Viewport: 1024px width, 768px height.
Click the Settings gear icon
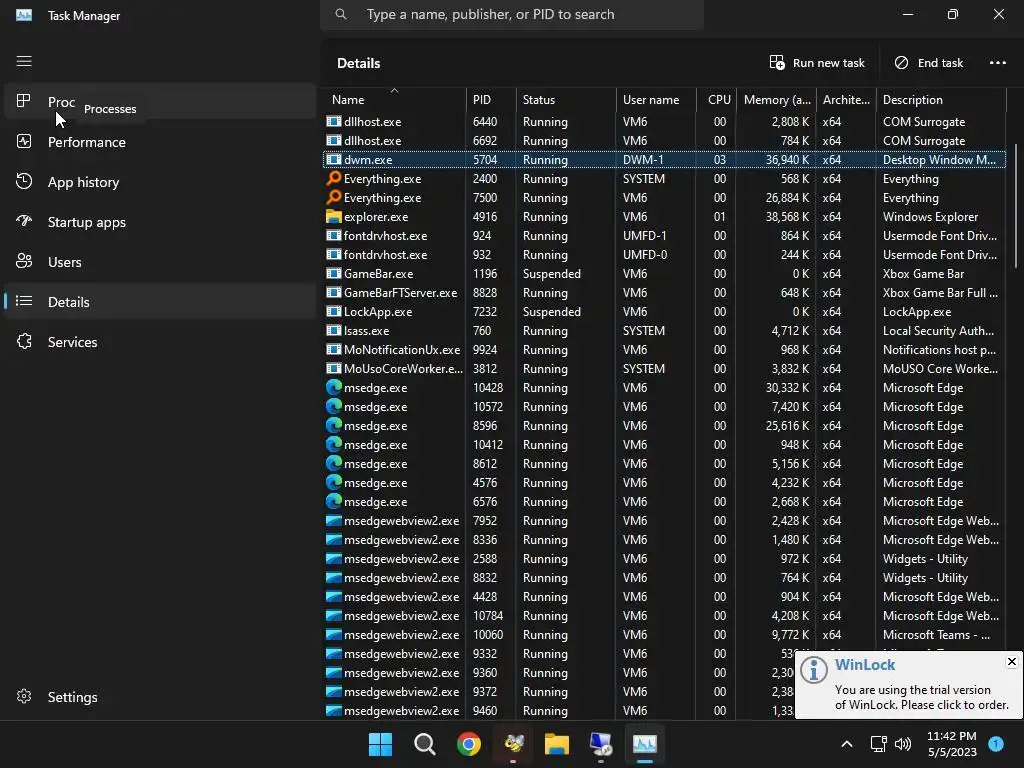[24, 696]
